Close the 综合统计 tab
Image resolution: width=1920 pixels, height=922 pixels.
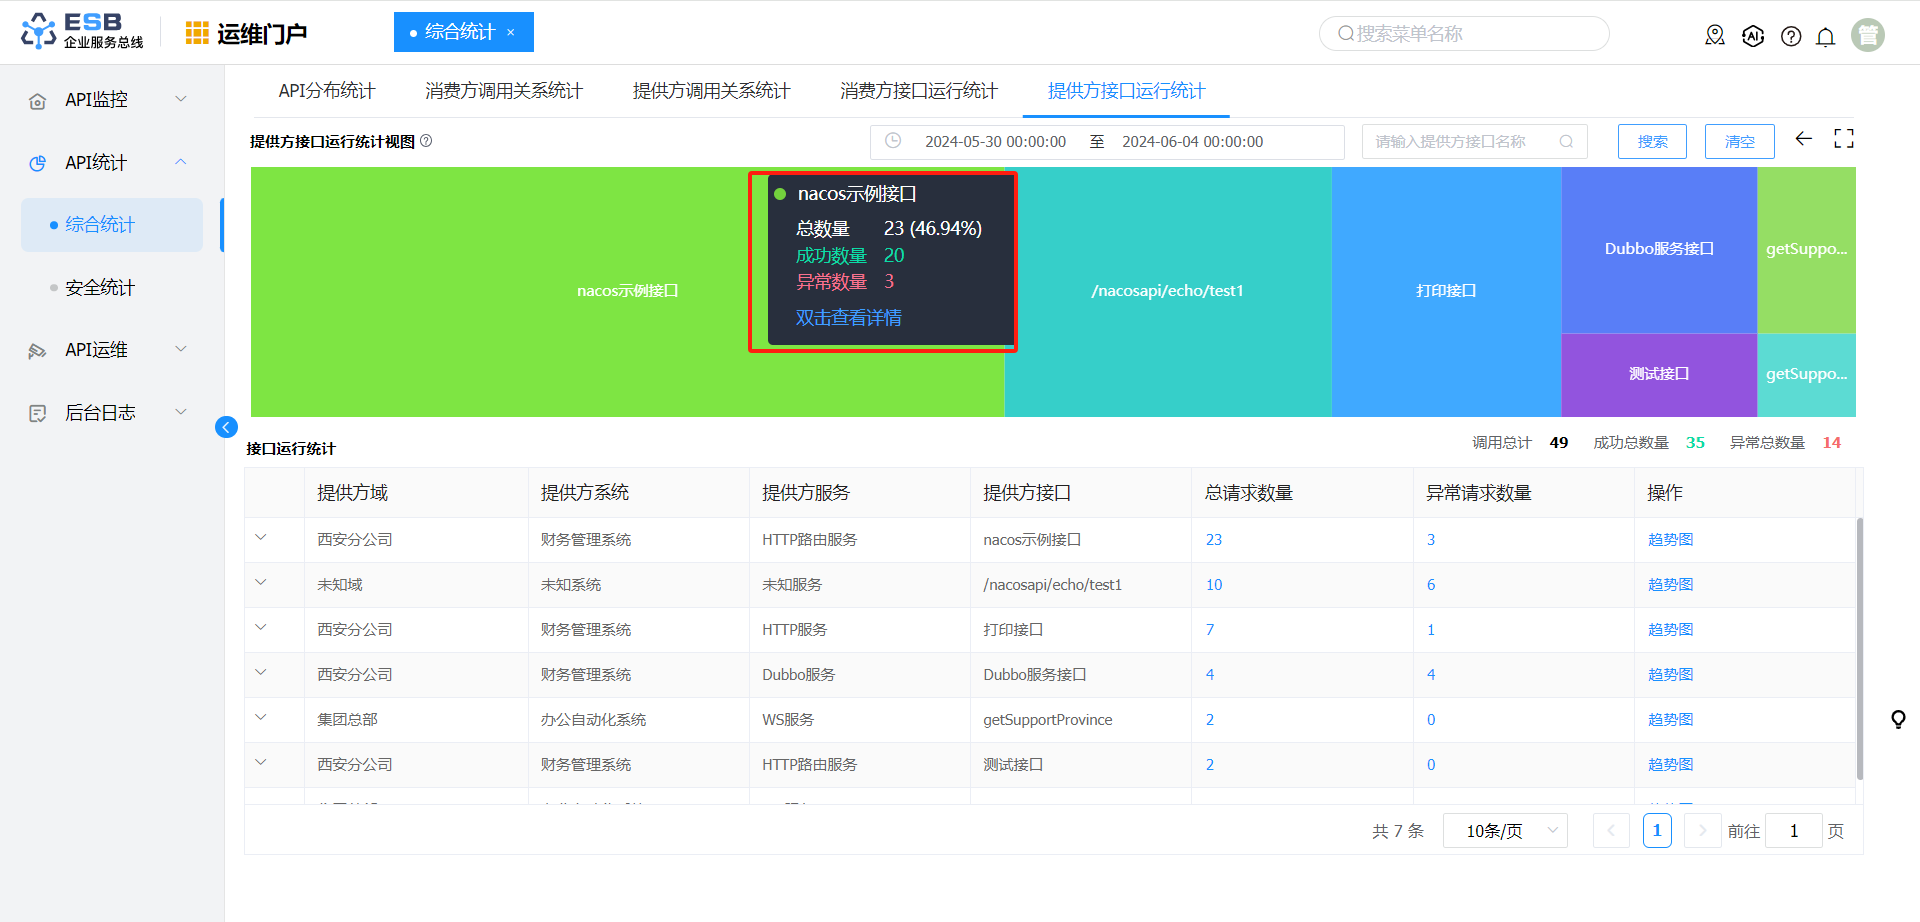coord(511,33)
